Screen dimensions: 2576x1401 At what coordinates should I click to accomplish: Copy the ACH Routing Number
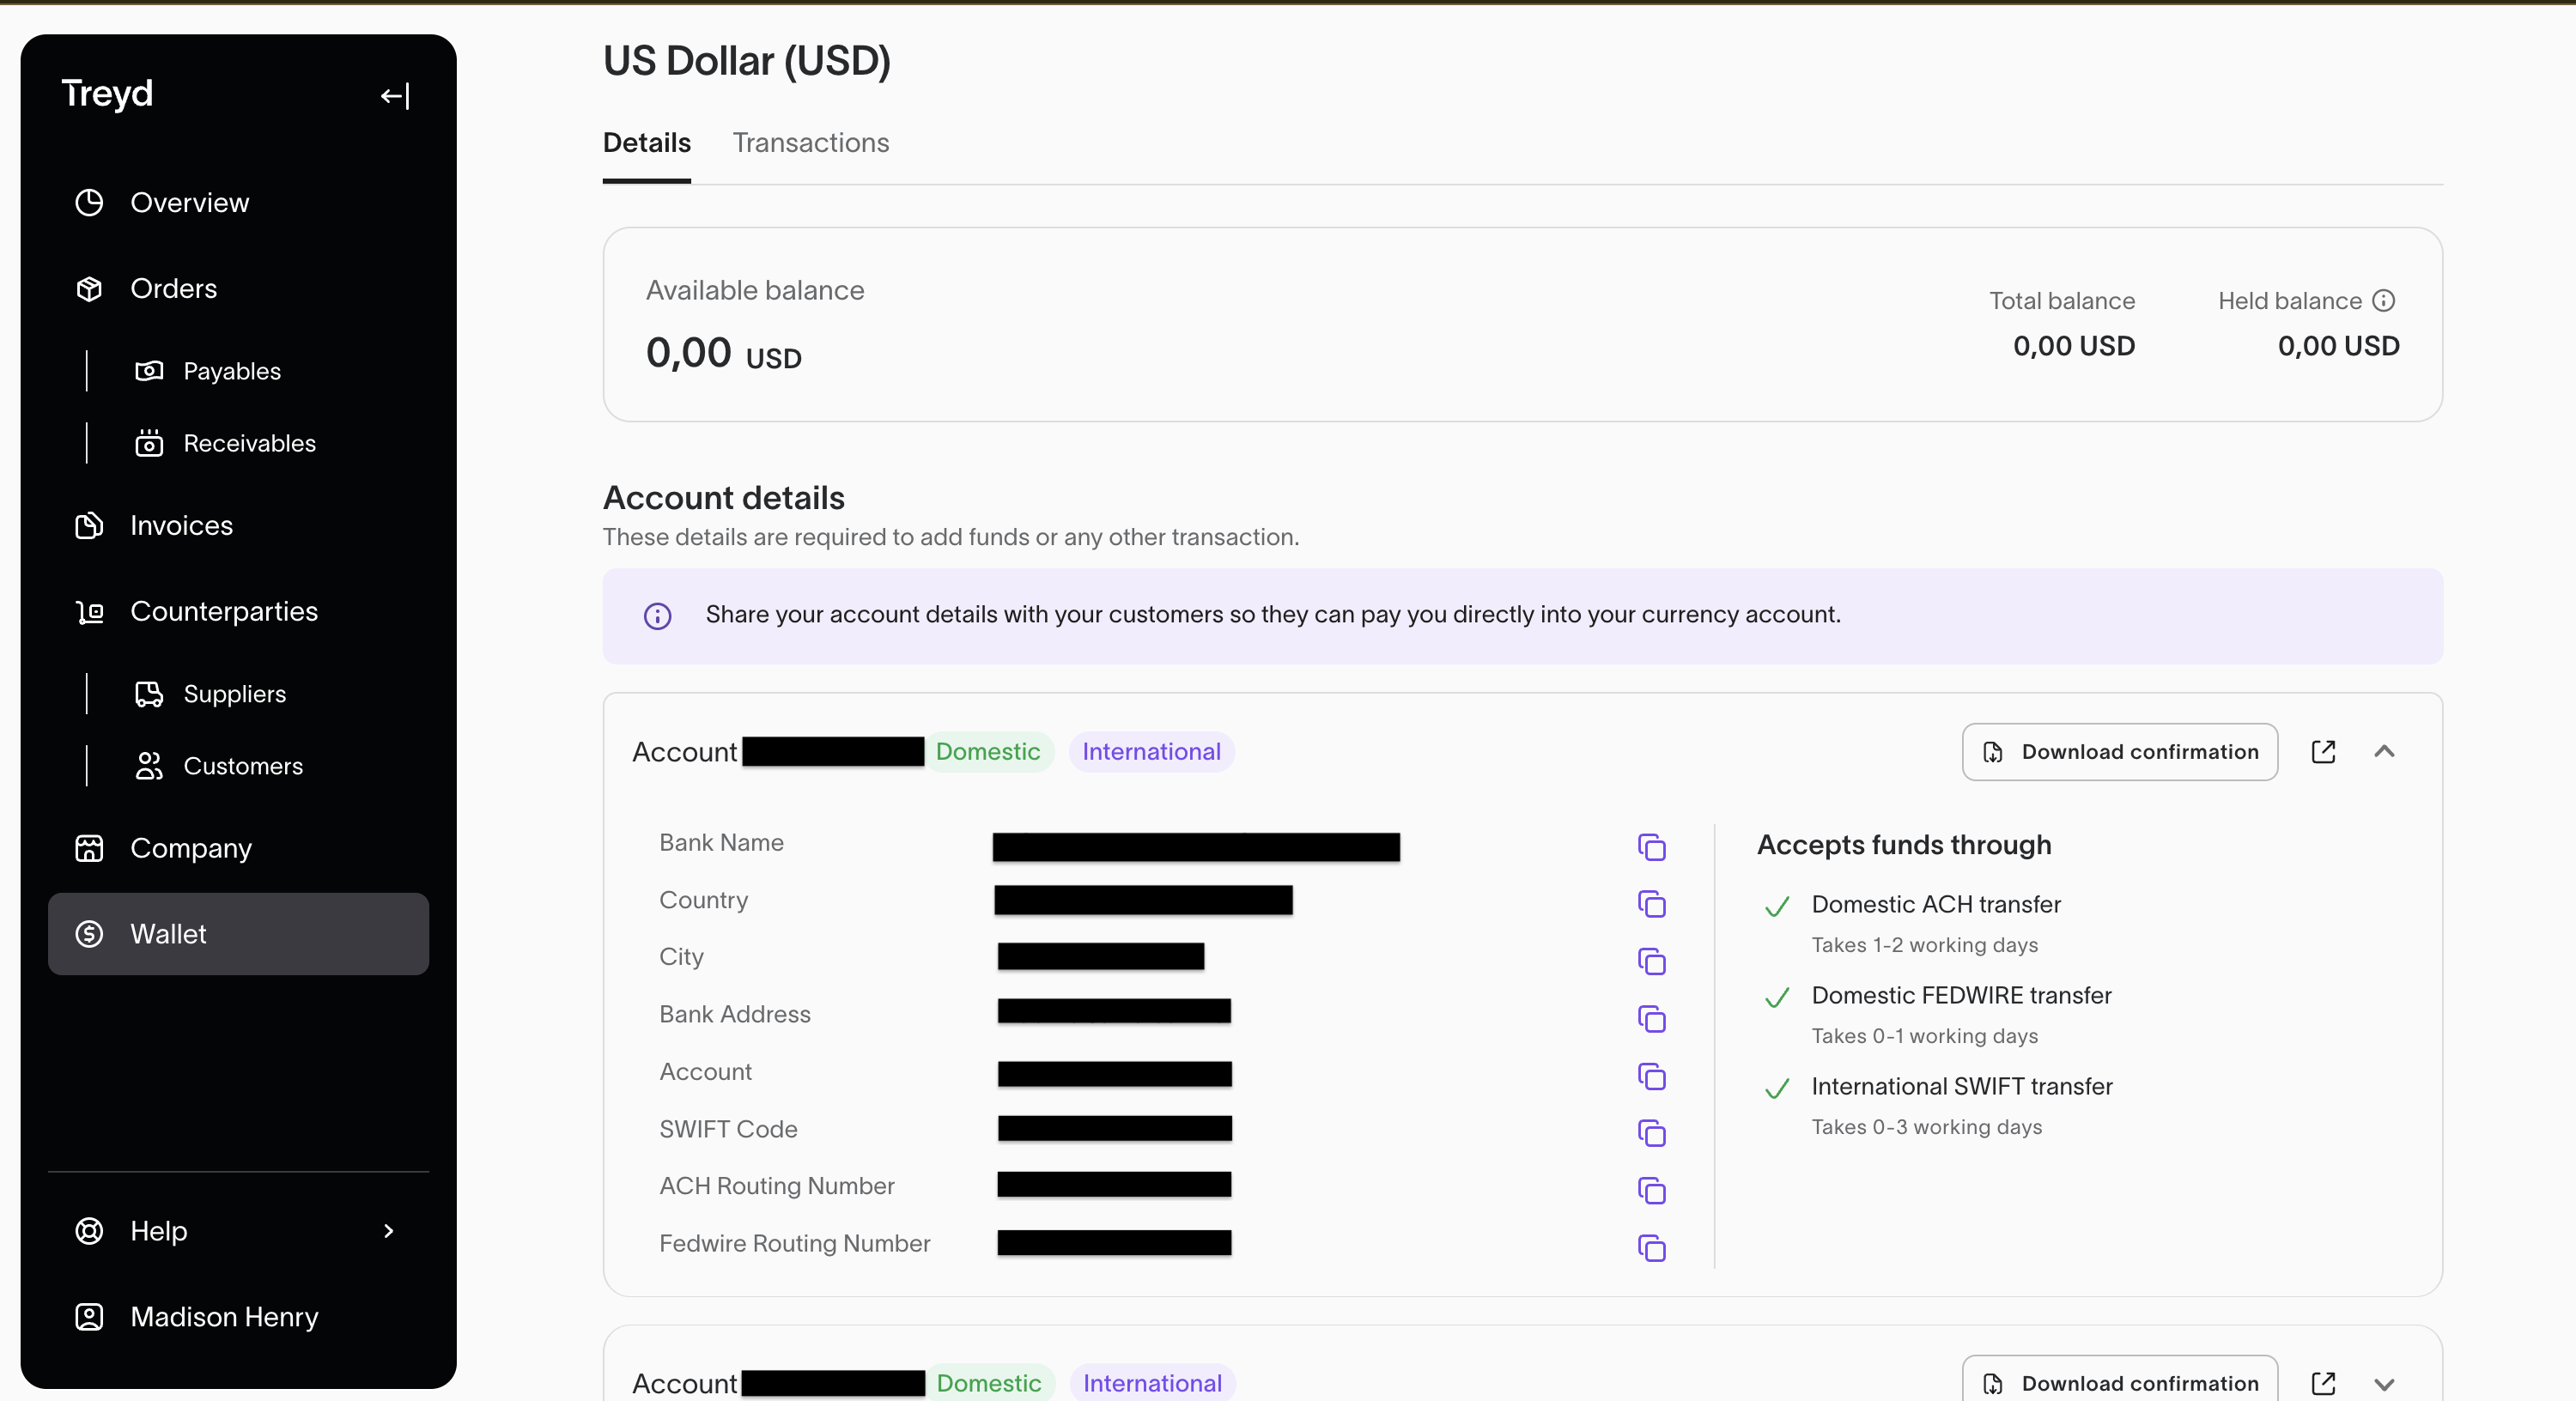pos(1651,1190)
